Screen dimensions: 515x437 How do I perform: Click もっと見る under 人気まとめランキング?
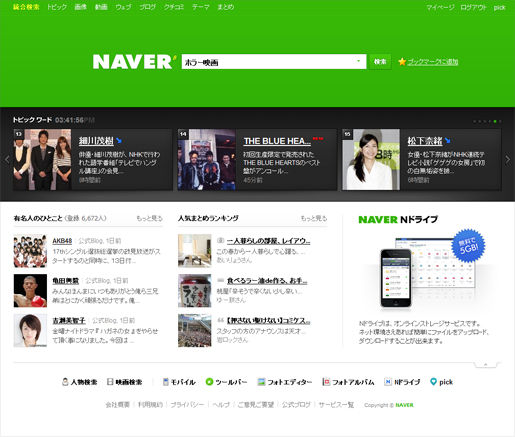pos(314,218)
